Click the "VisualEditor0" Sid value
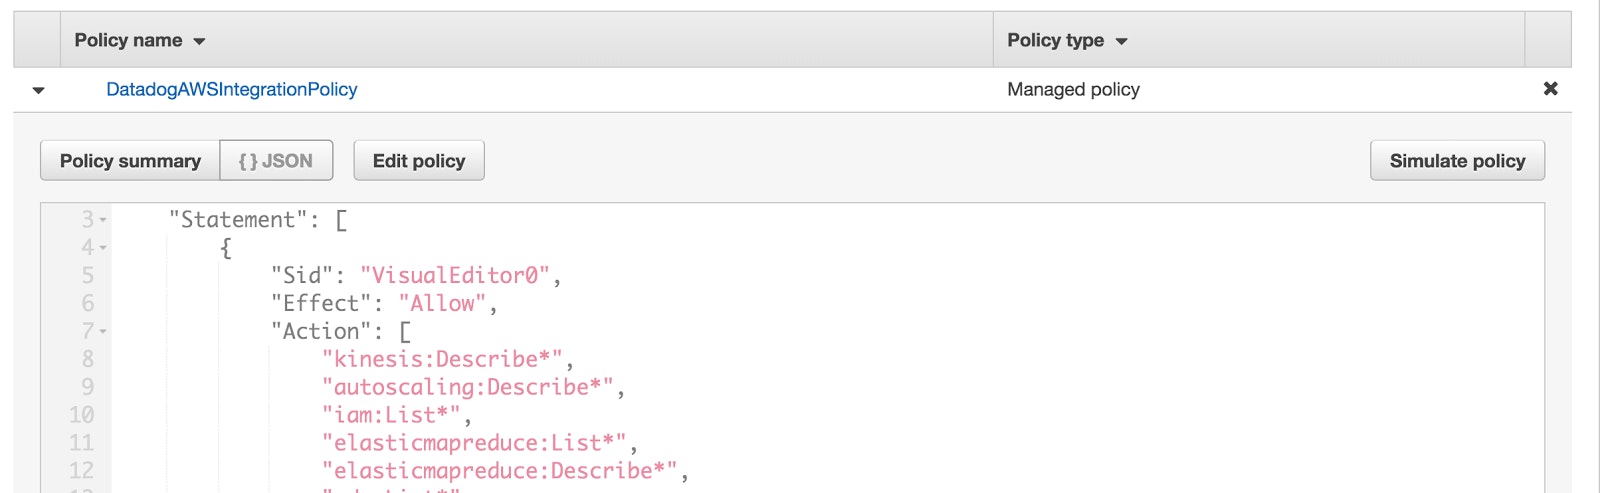The height and width of the screenshot is (493, 1600). [x=454, y=275]
